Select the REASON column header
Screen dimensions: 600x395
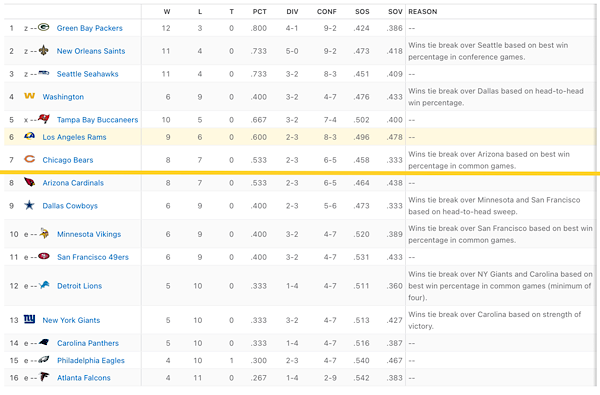click(422, 11)
